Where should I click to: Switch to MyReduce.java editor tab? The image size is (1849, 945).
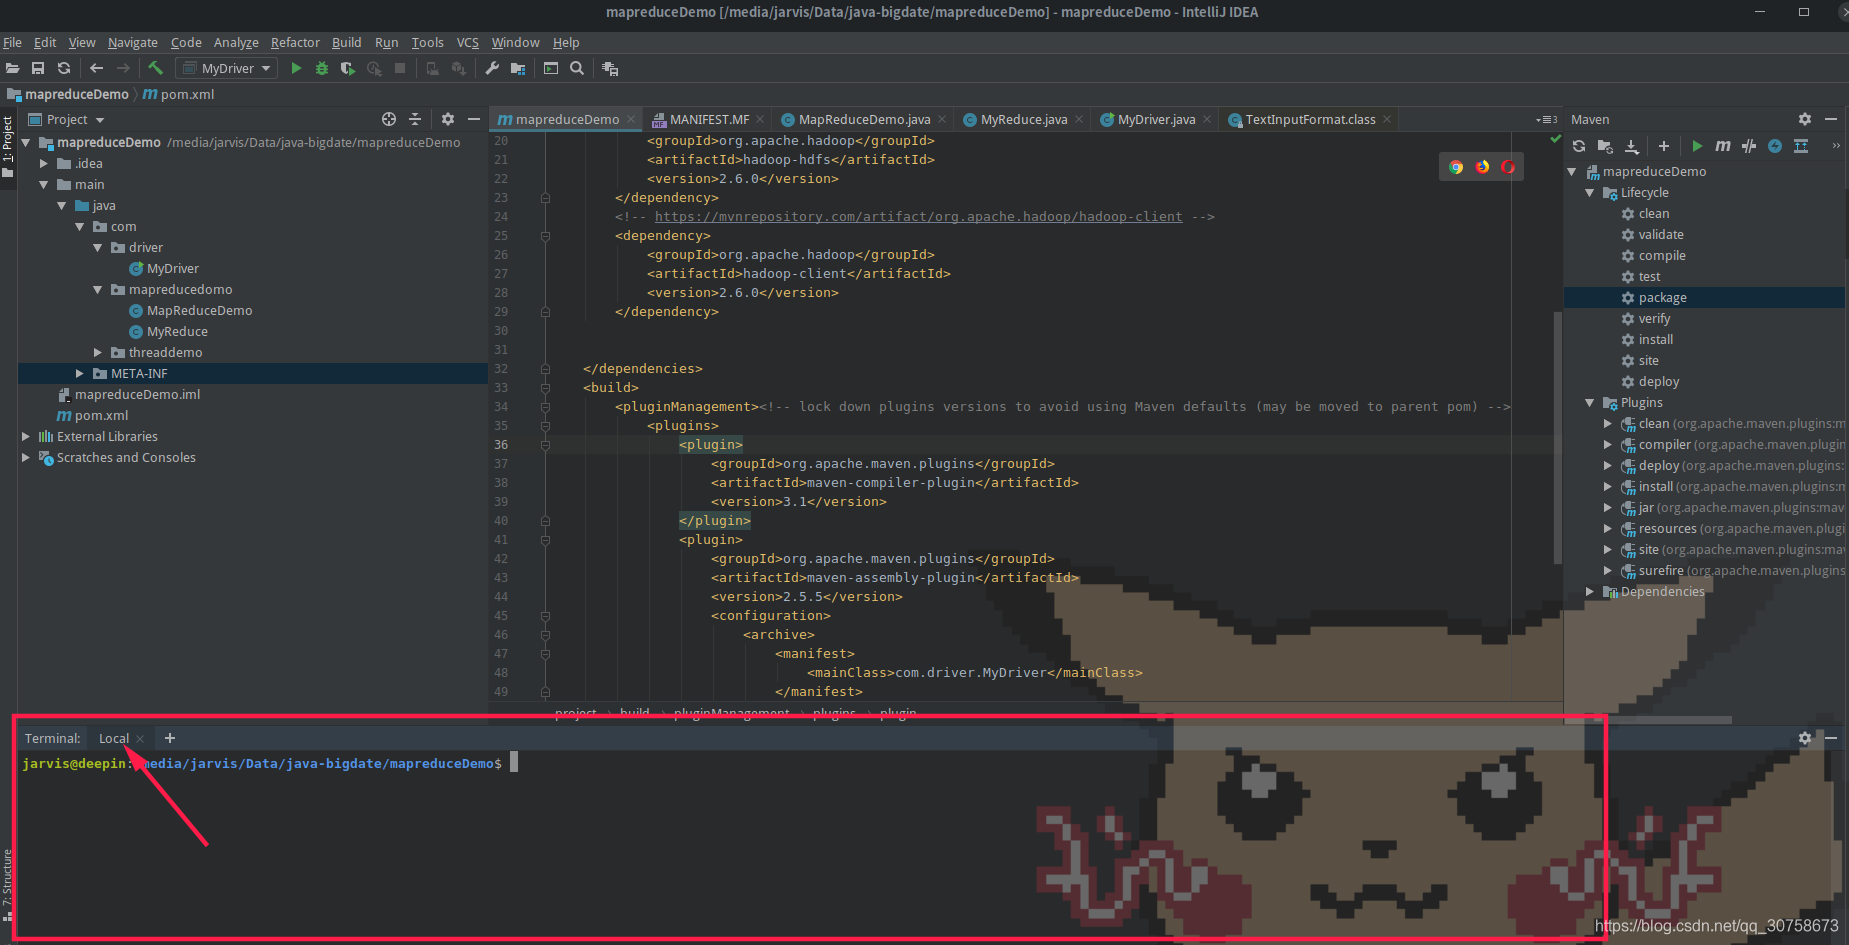(1022, 119)
